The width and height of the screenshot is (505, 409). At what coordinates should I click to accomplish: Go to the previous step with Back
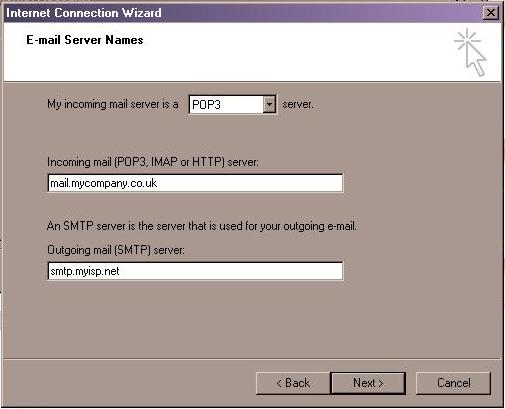tap(293, 383)
